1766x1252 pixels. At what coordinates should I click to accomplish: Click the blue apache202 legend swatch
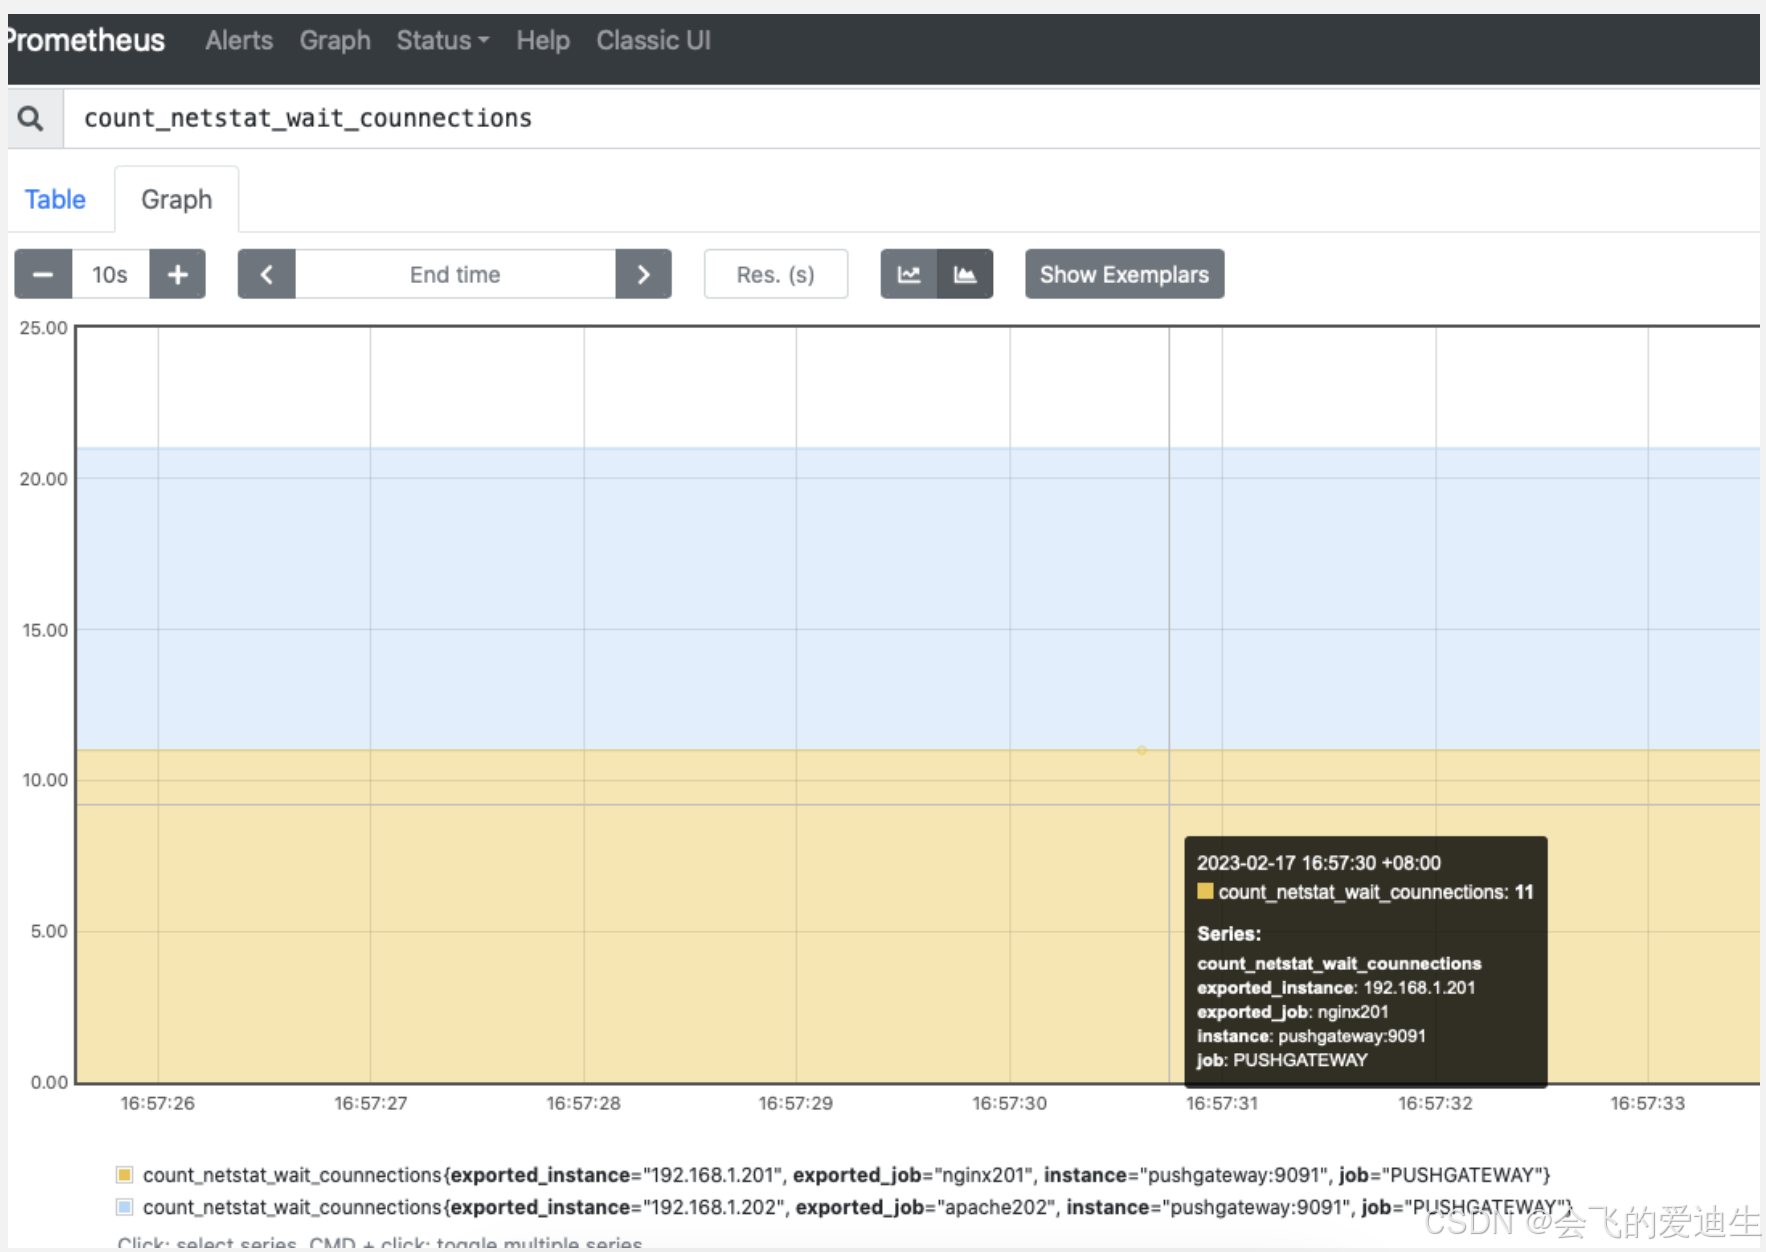[x=125, y=1207]
